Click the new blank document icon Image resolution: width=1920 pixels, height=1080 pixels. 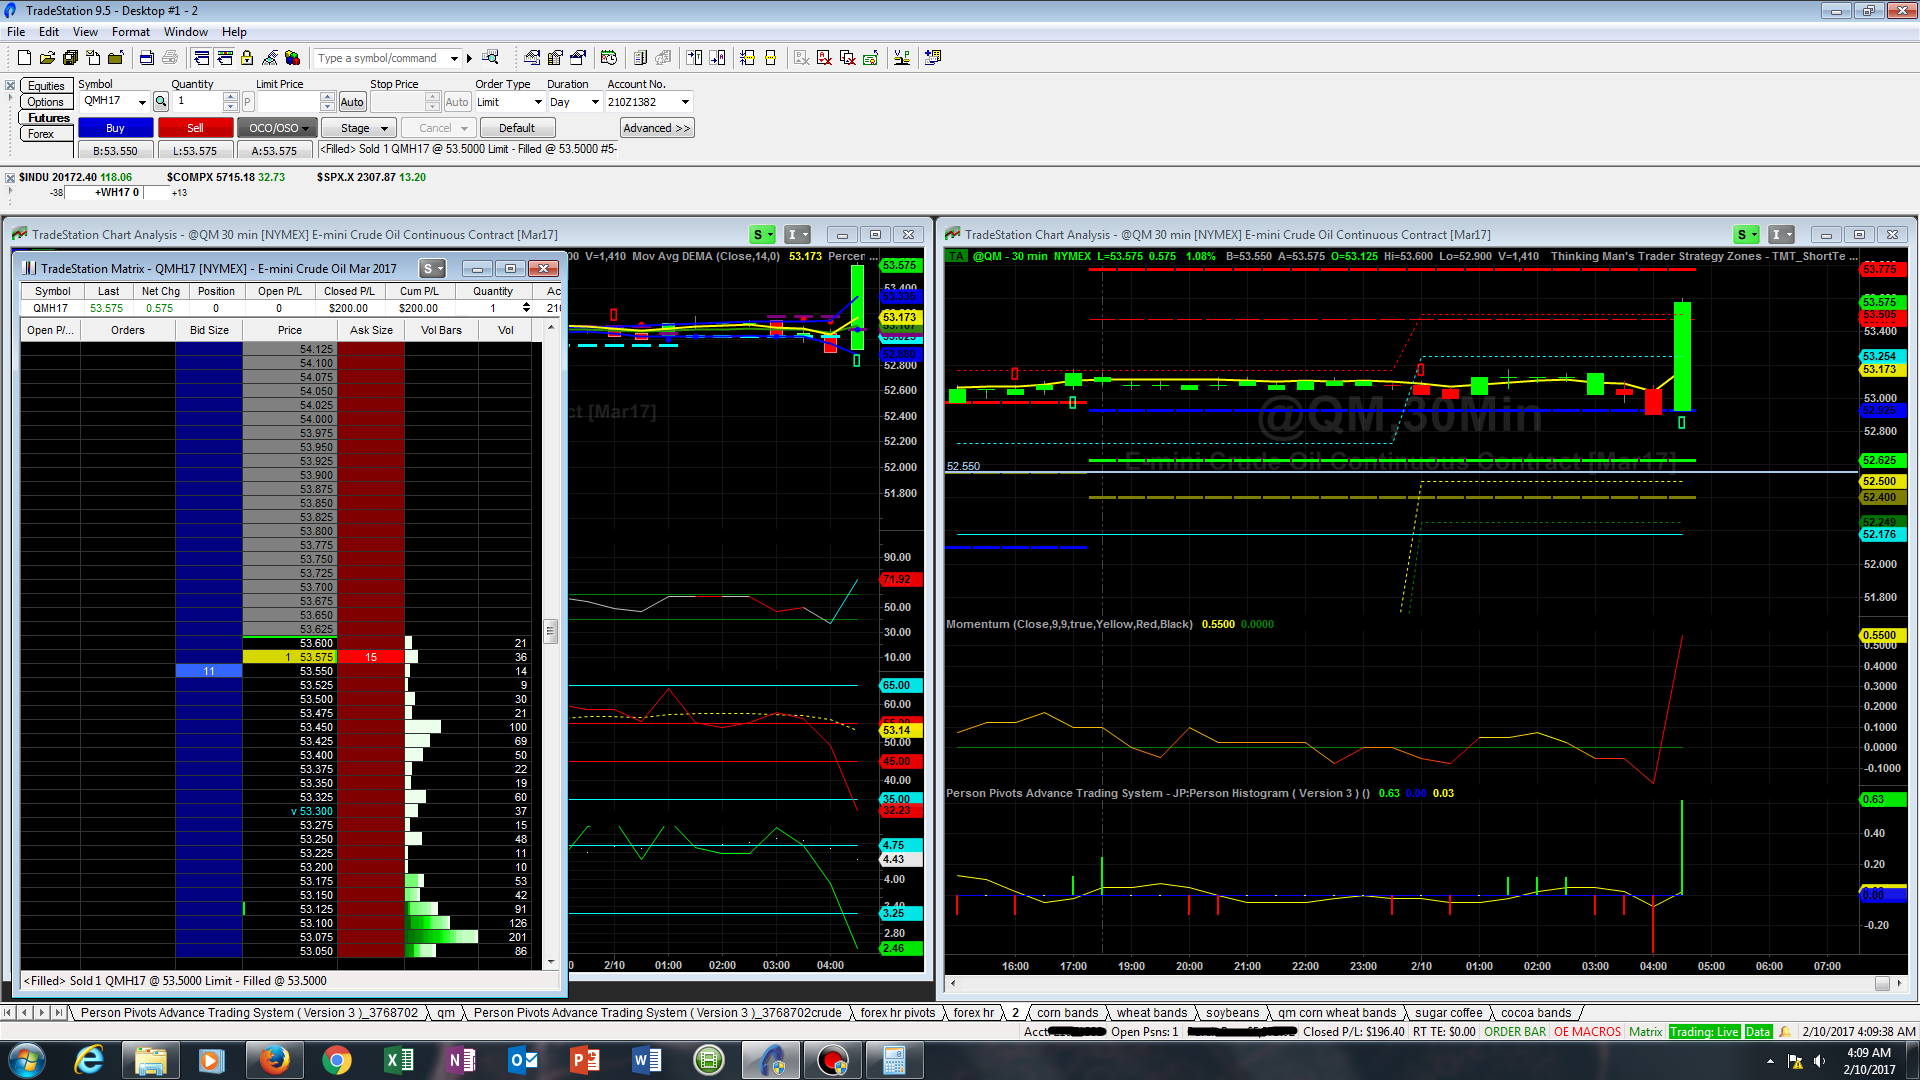(24, 58)
